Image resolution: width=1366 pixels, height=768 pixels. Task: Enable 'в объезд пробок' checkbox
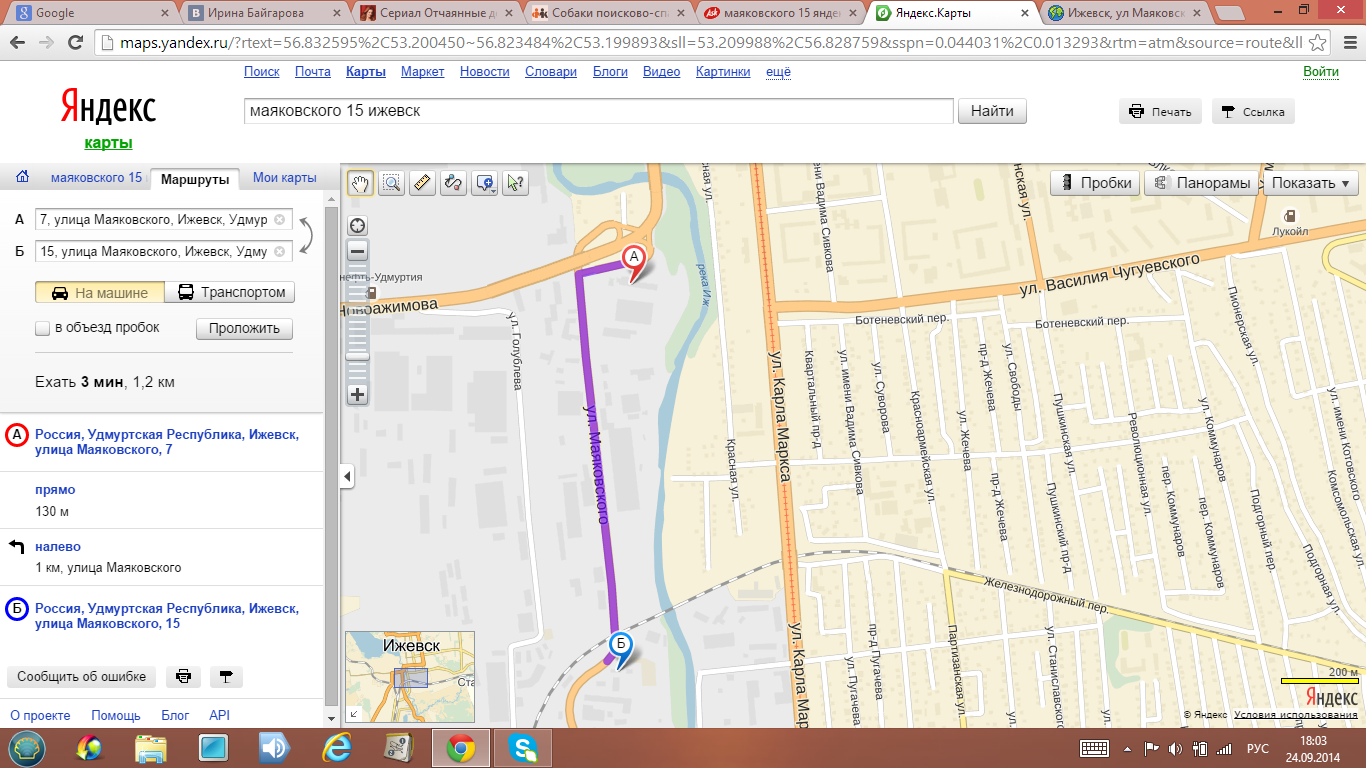42,328
